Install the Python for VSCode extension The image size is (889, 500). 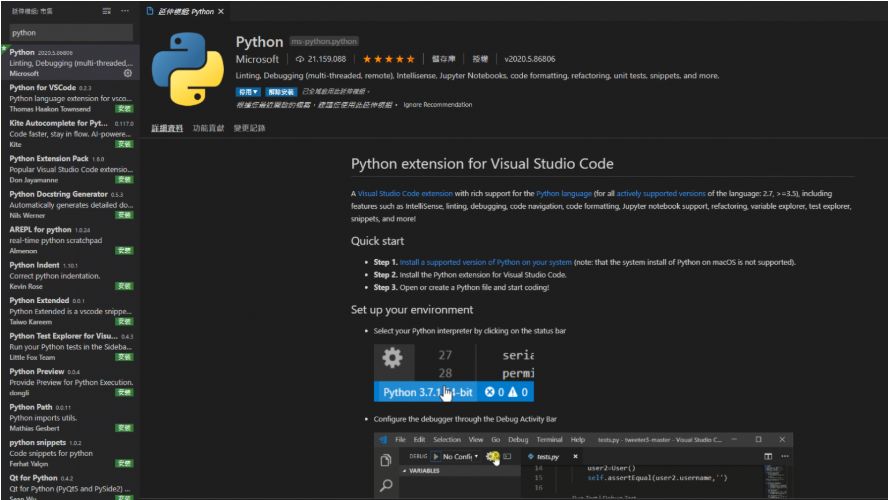pos(123,109)
